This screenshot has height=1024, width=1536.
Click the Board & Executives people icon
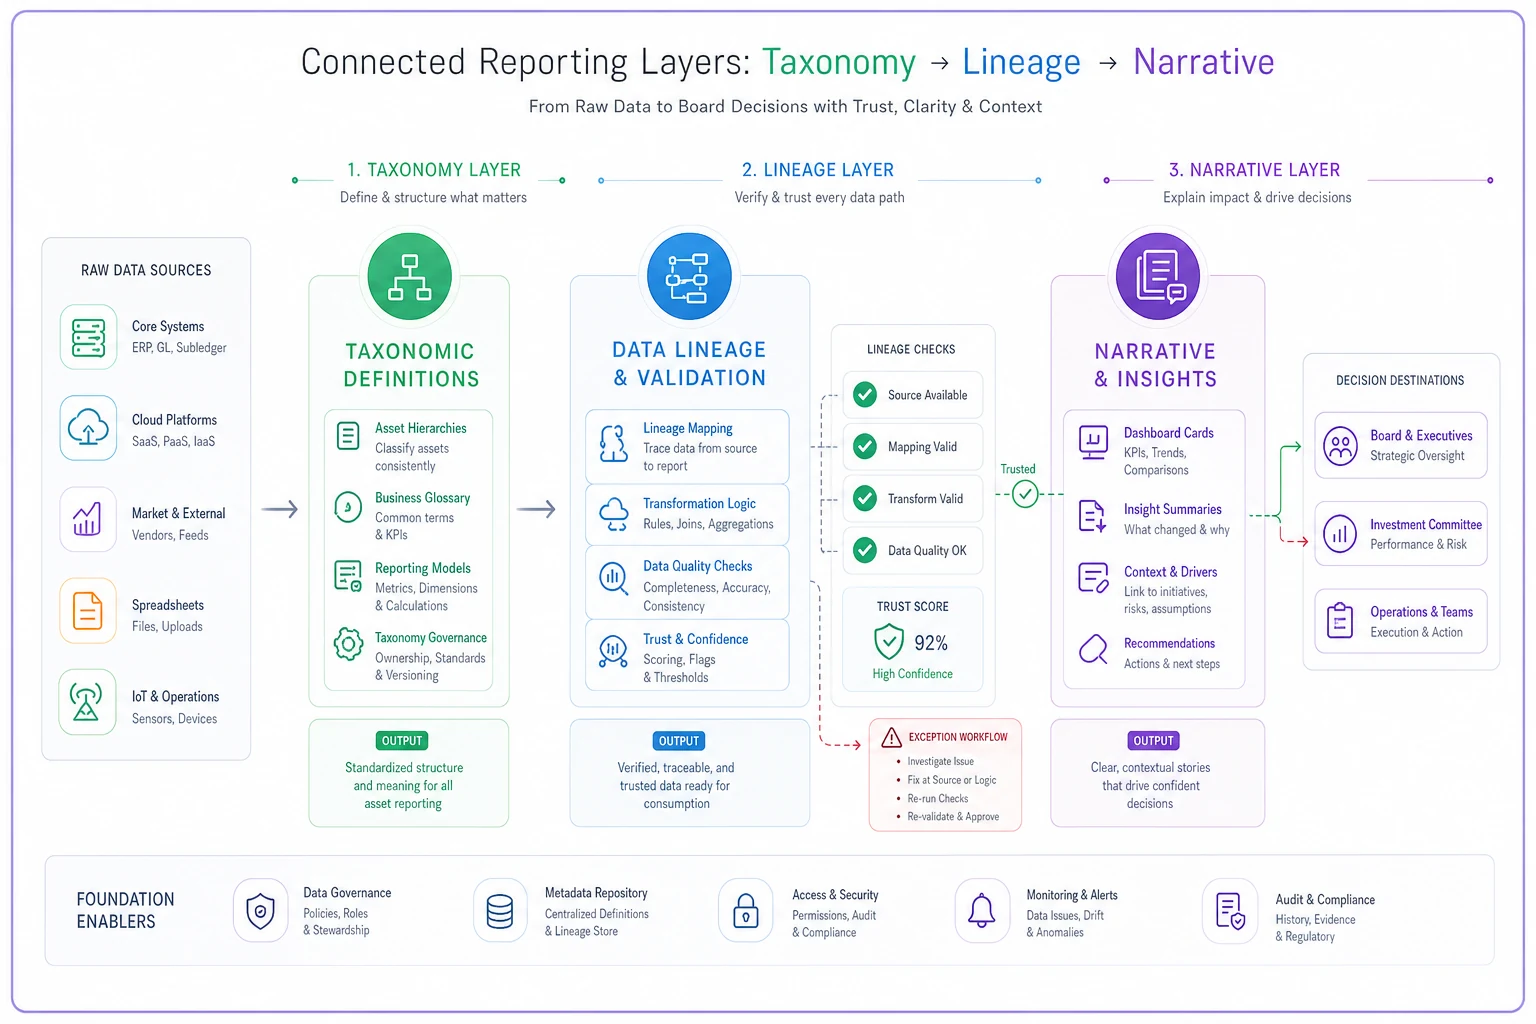(1340, 446)
